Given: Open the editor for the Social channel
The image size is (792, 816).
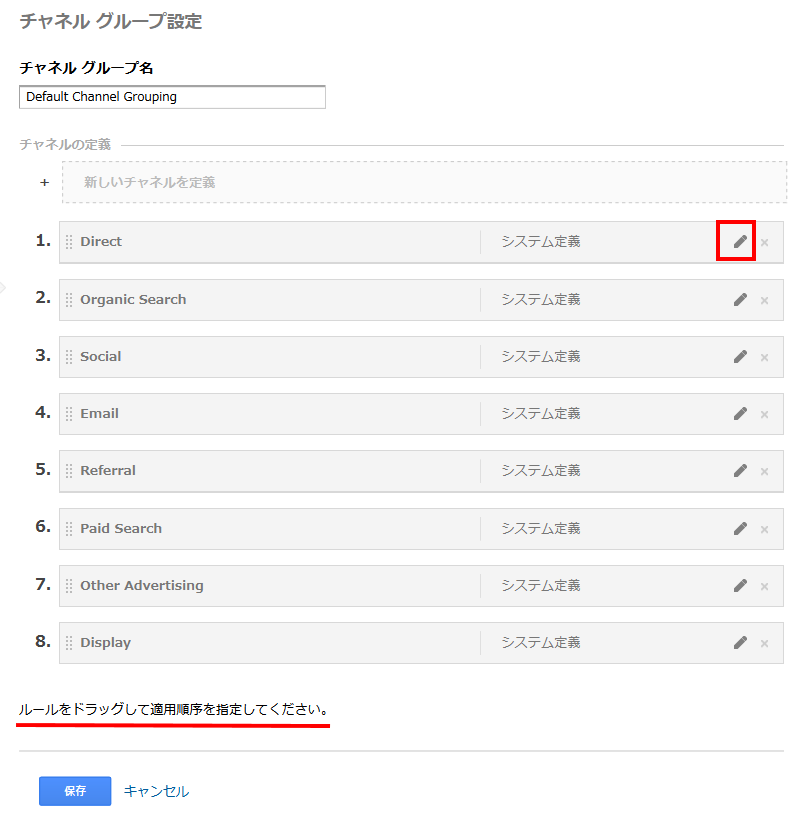Looking at the screenshot, I should (740, 357).
